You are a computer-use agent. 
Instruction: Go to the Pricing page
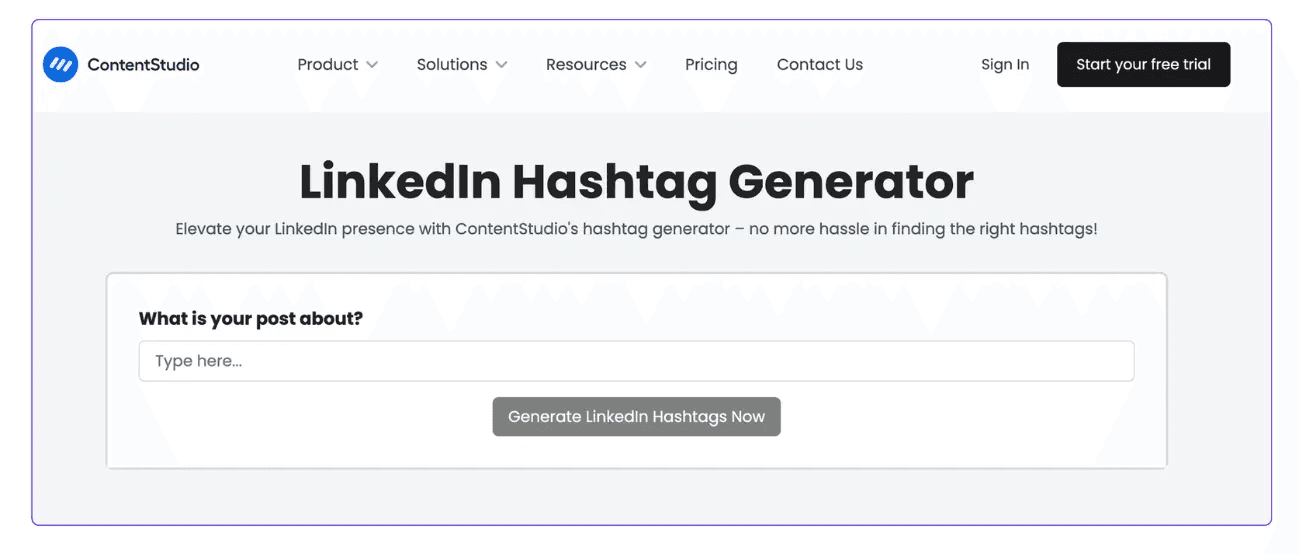pyautogui.click(x=711, y=65)
